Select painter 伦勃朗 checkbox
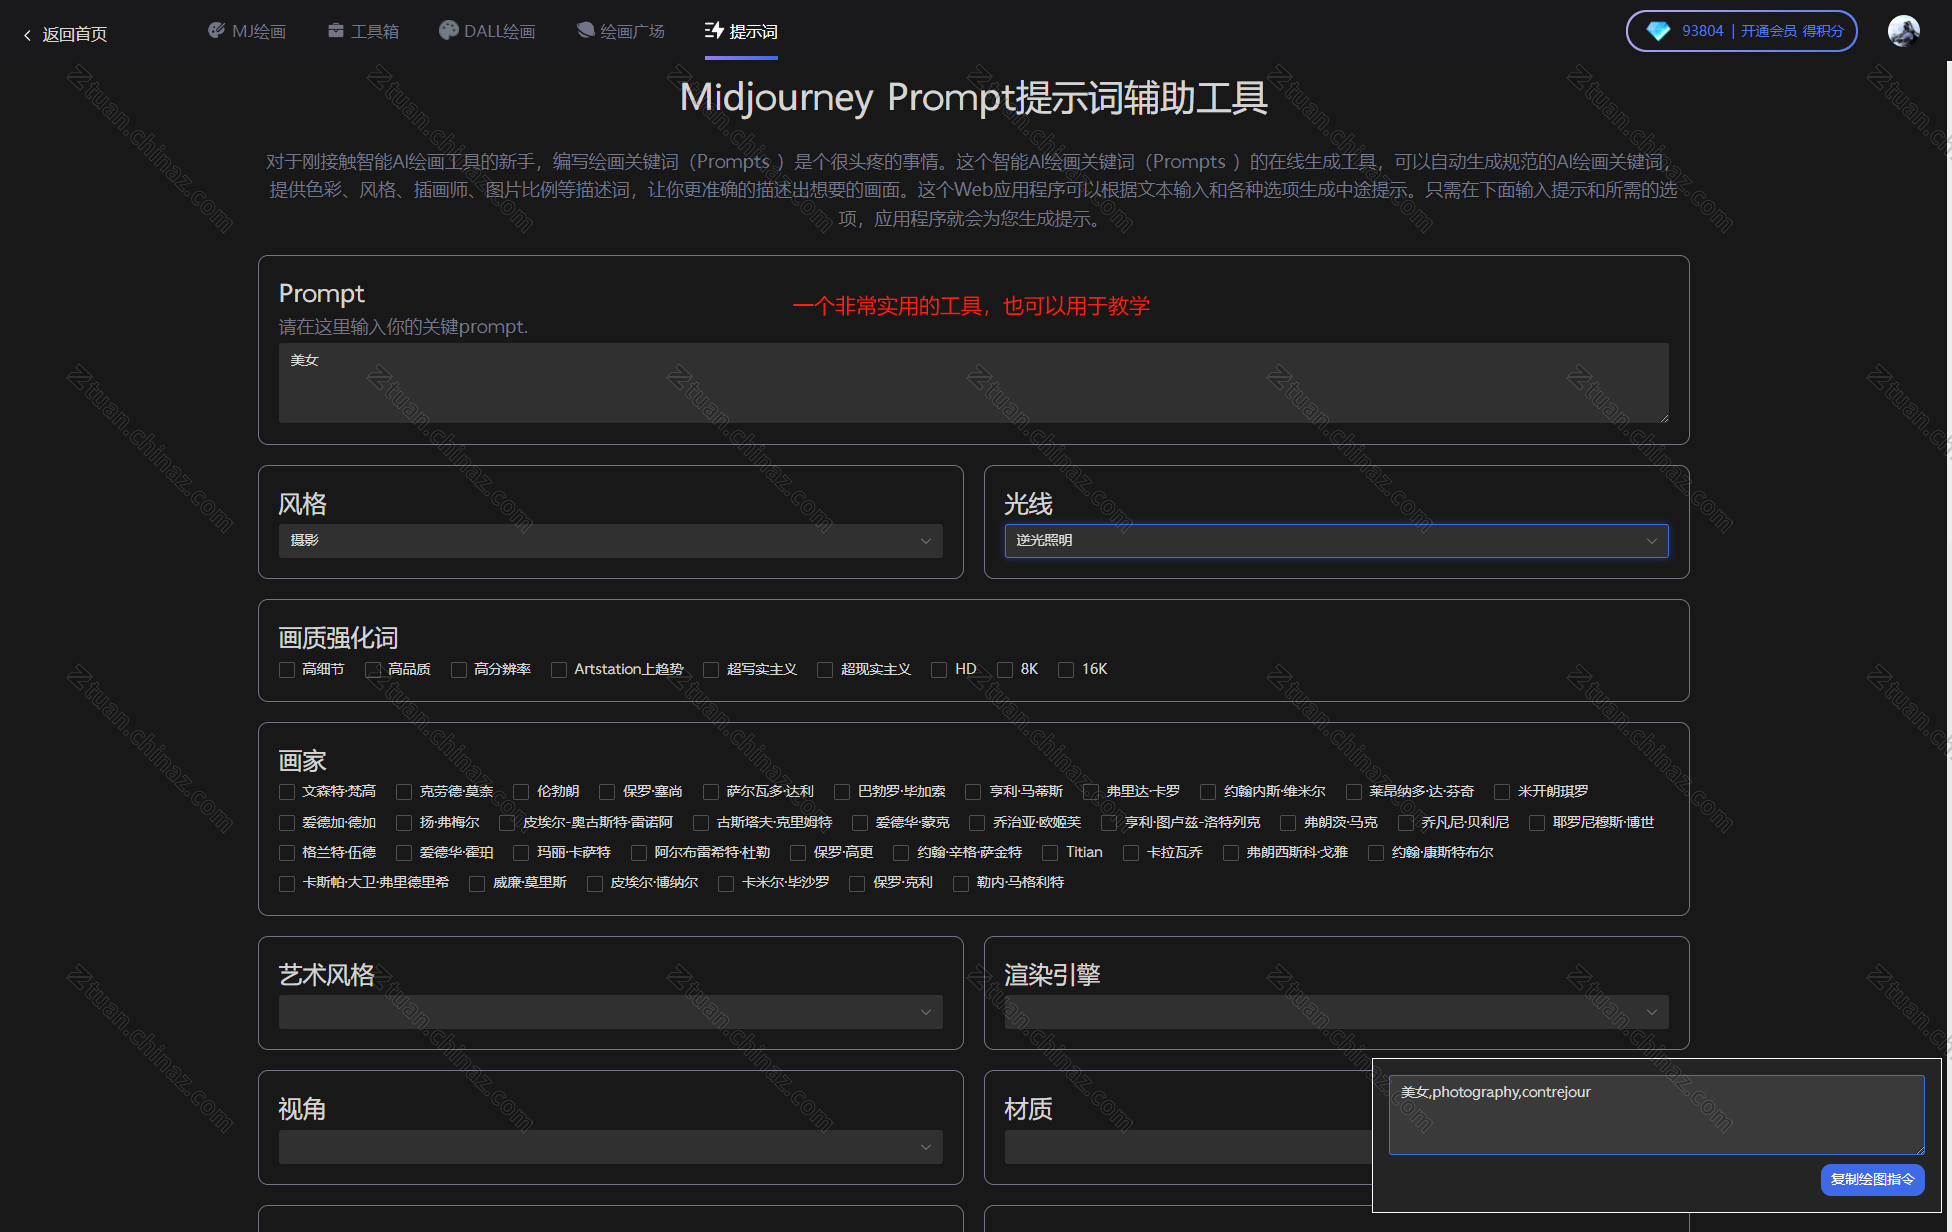Screen dimensions: 1952x1232 521,792
